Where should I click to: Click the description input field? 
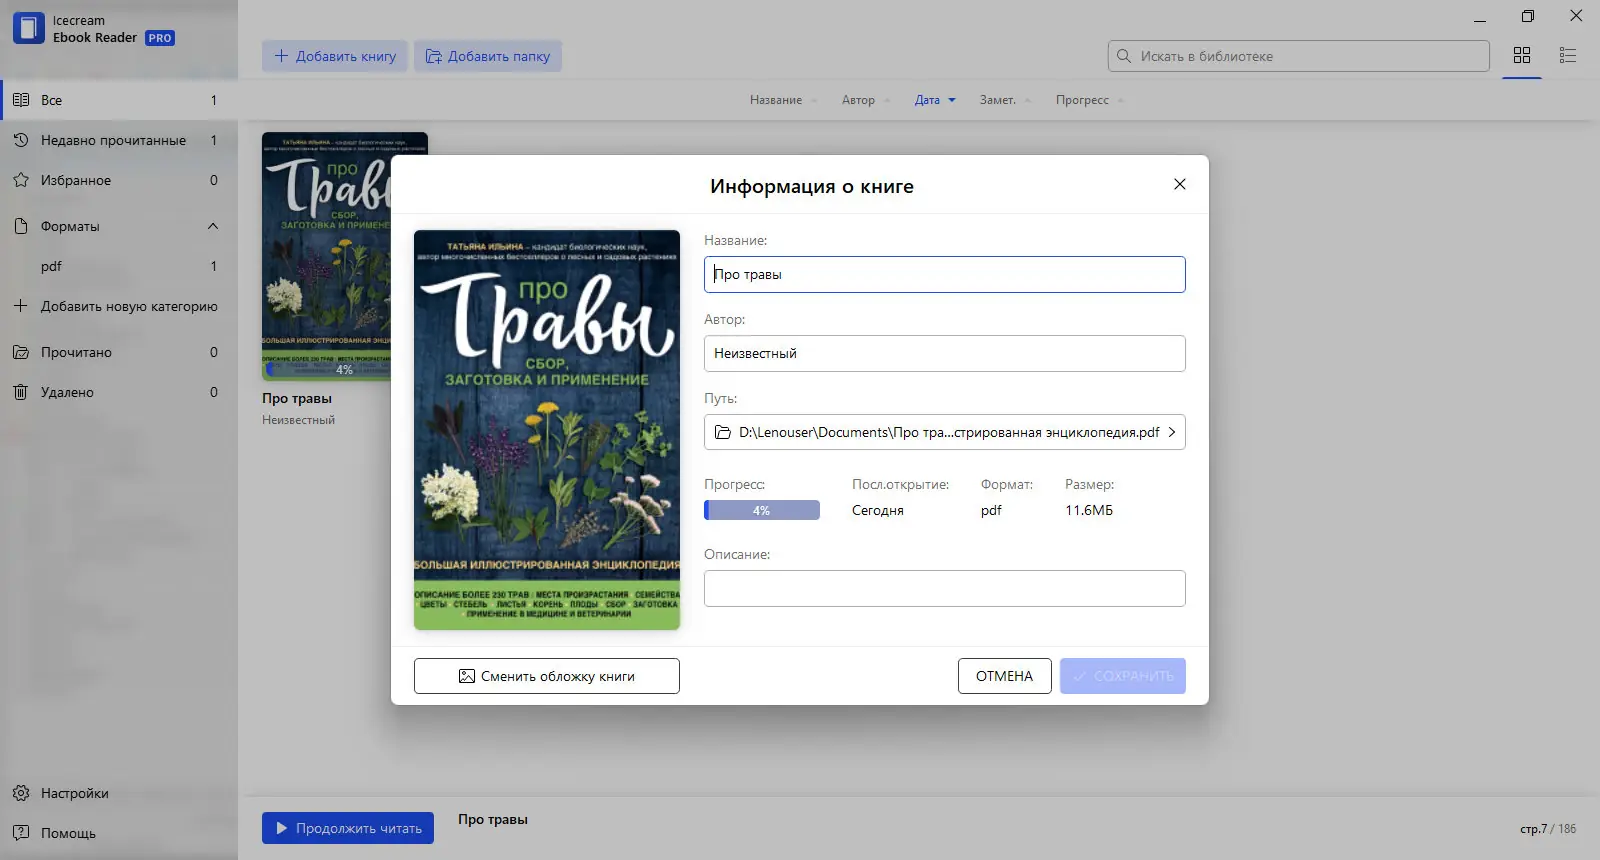pyautogui.click(x=944, y=588)
